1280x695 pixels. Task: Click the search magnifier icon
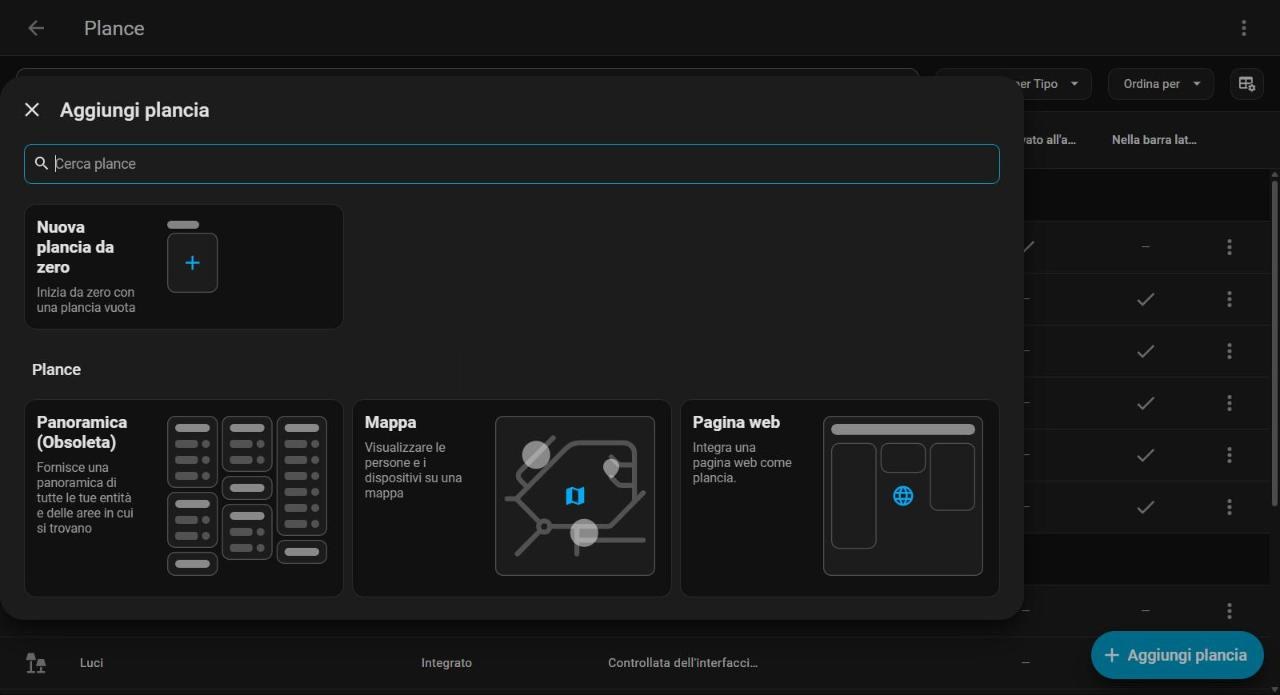(41, 163)
